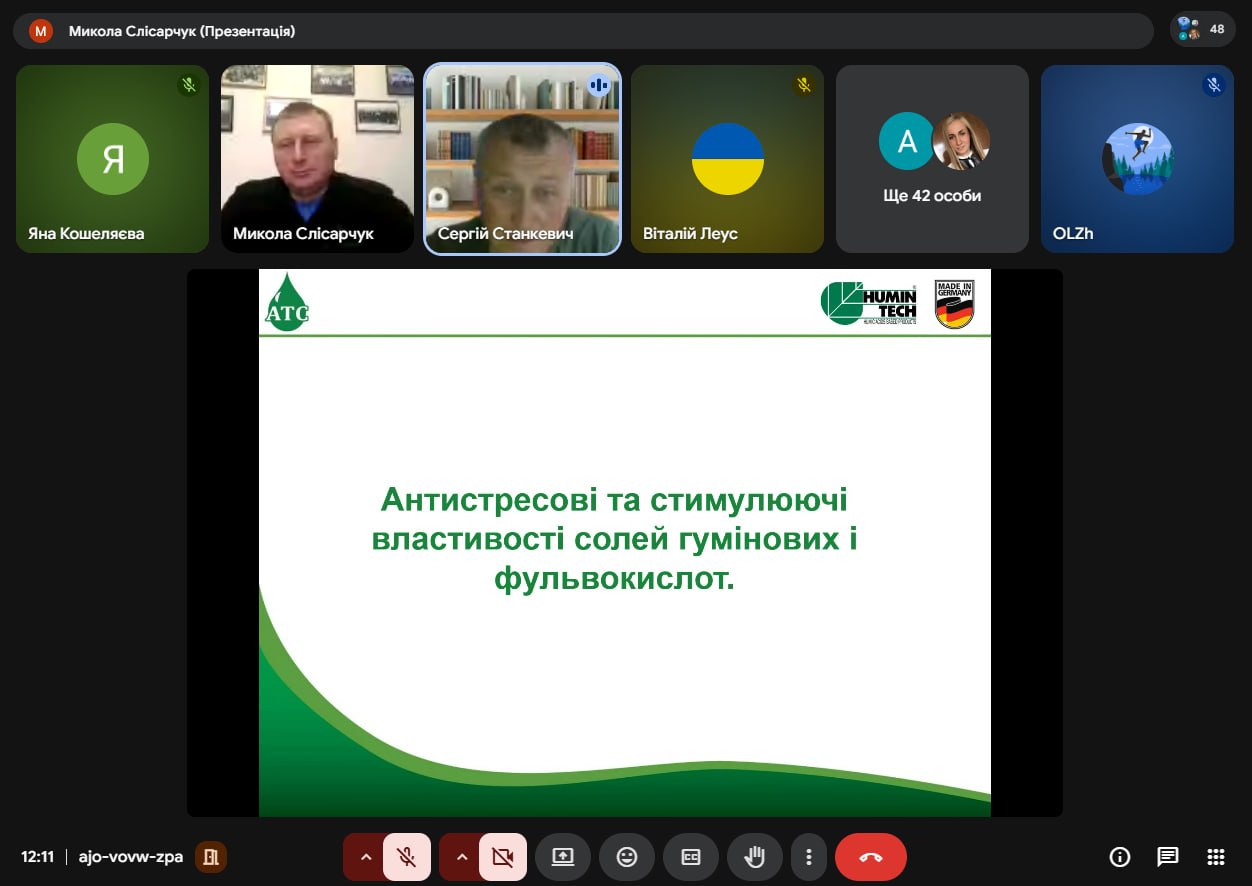The height and width of the screenshot is (886, 1252).
Task: Select Сергій Станкевич video tile
Action: pyautogui.click(x=522, y=159)
